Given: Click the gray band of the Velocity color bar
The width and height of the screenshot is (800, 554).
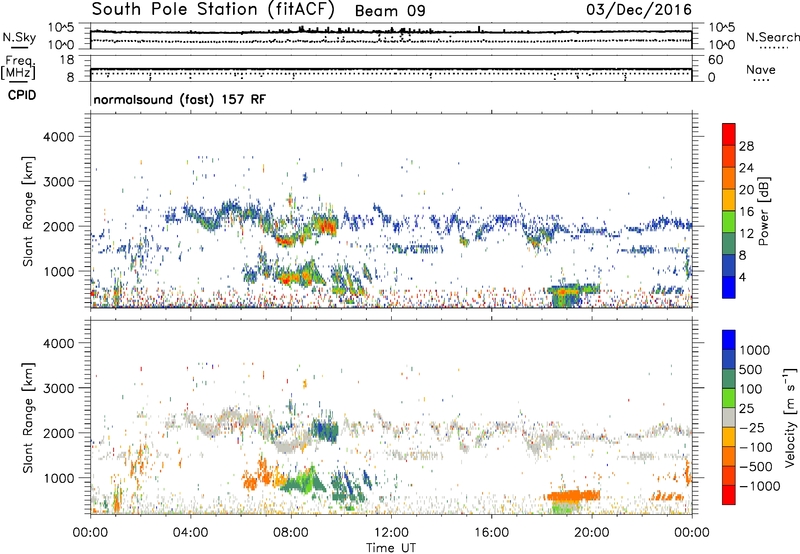Looking at the screenshot, I should 729,418.
